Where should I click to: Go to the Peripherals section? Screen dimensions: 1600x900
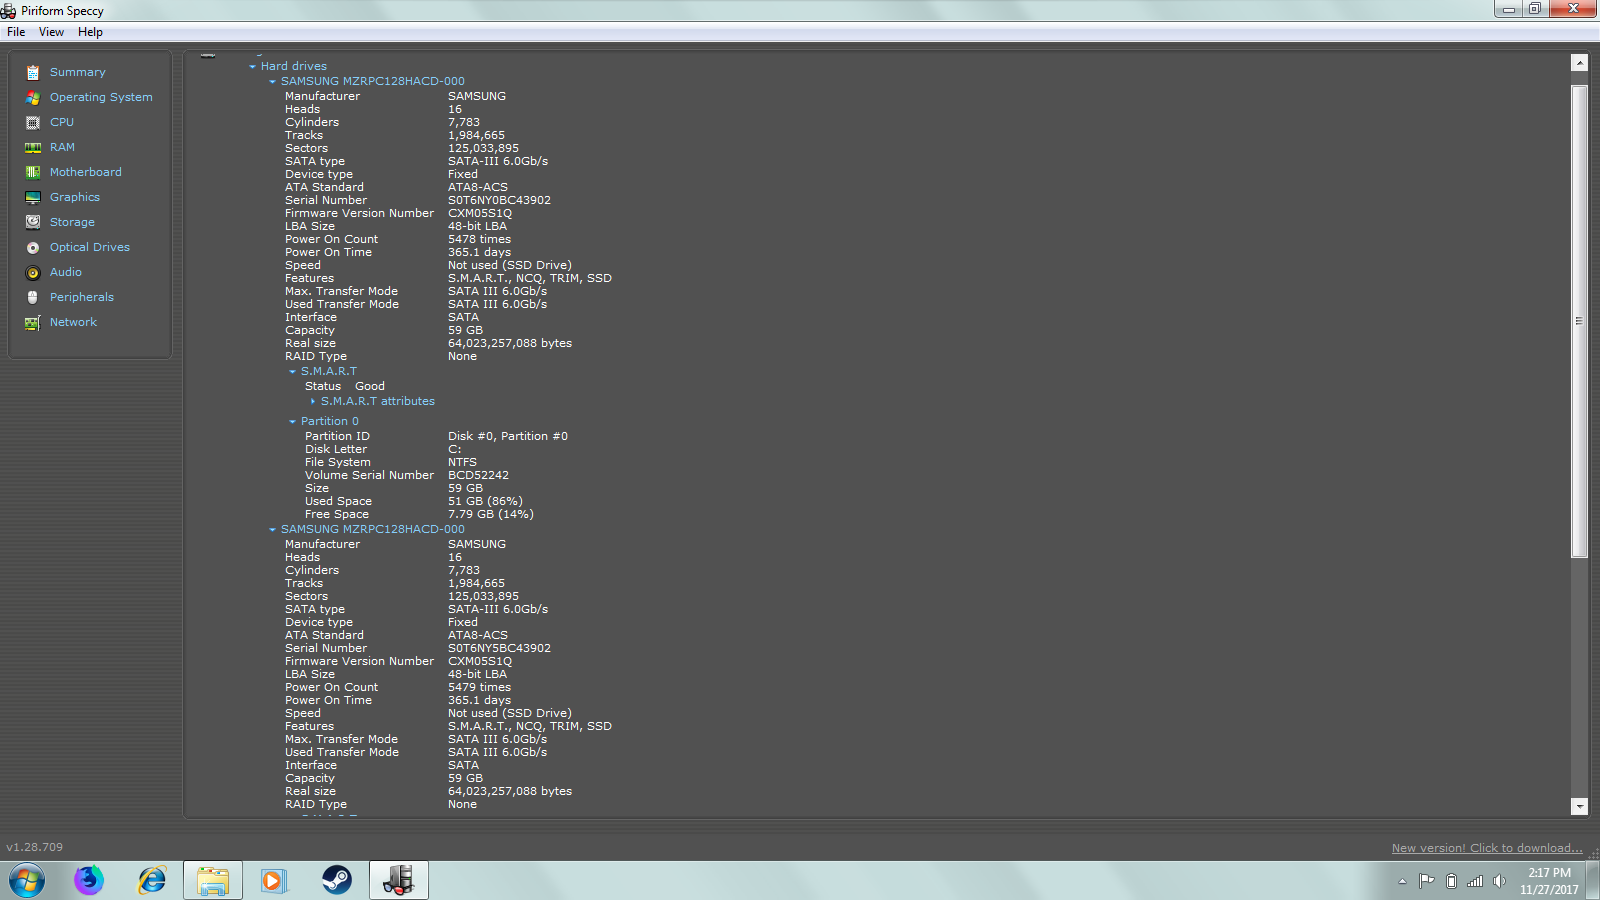82,297
